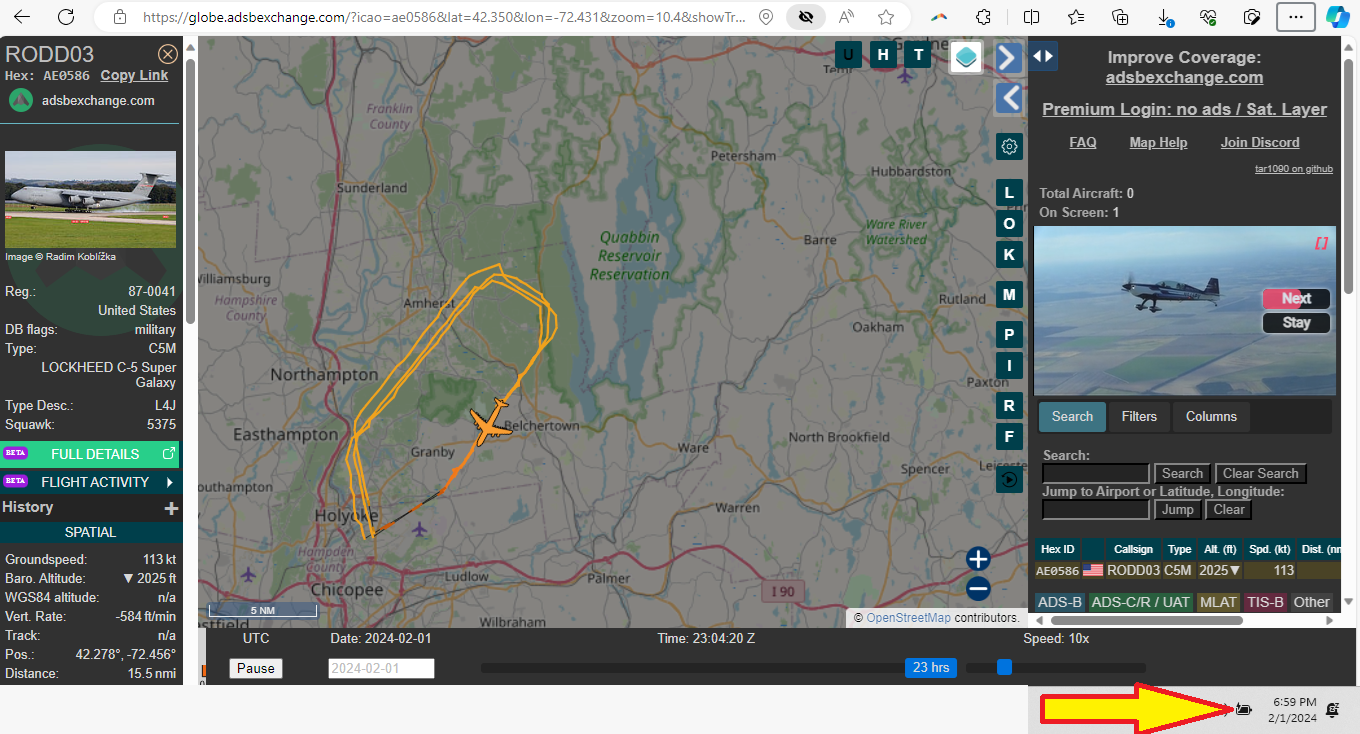Click Next on the ad video
This screenshot has width=1360, height=734.
[1296, 298]
